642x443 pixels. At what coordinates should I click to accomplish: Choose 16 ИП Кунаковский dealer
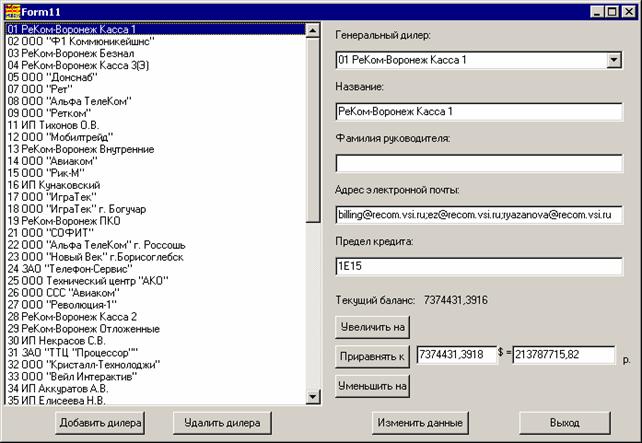(156, 185)
